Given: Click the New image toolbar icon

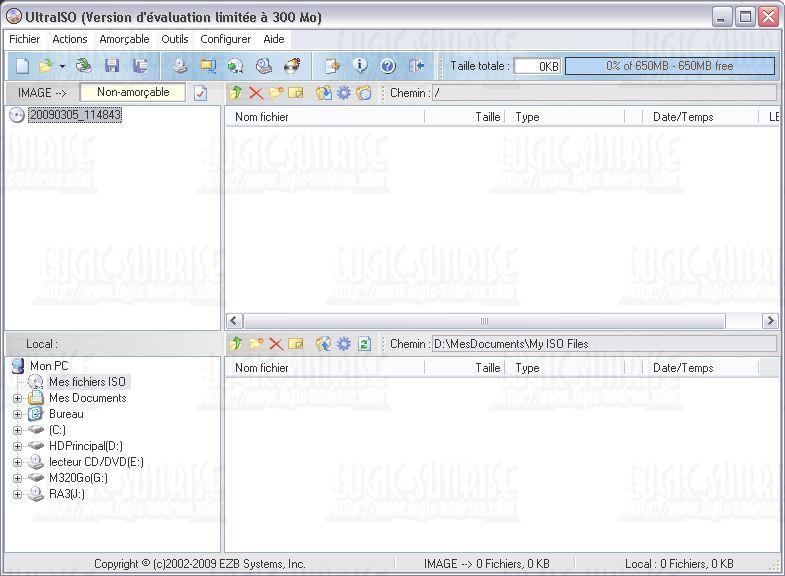Looking at the screenshot, I should point(23,66).
